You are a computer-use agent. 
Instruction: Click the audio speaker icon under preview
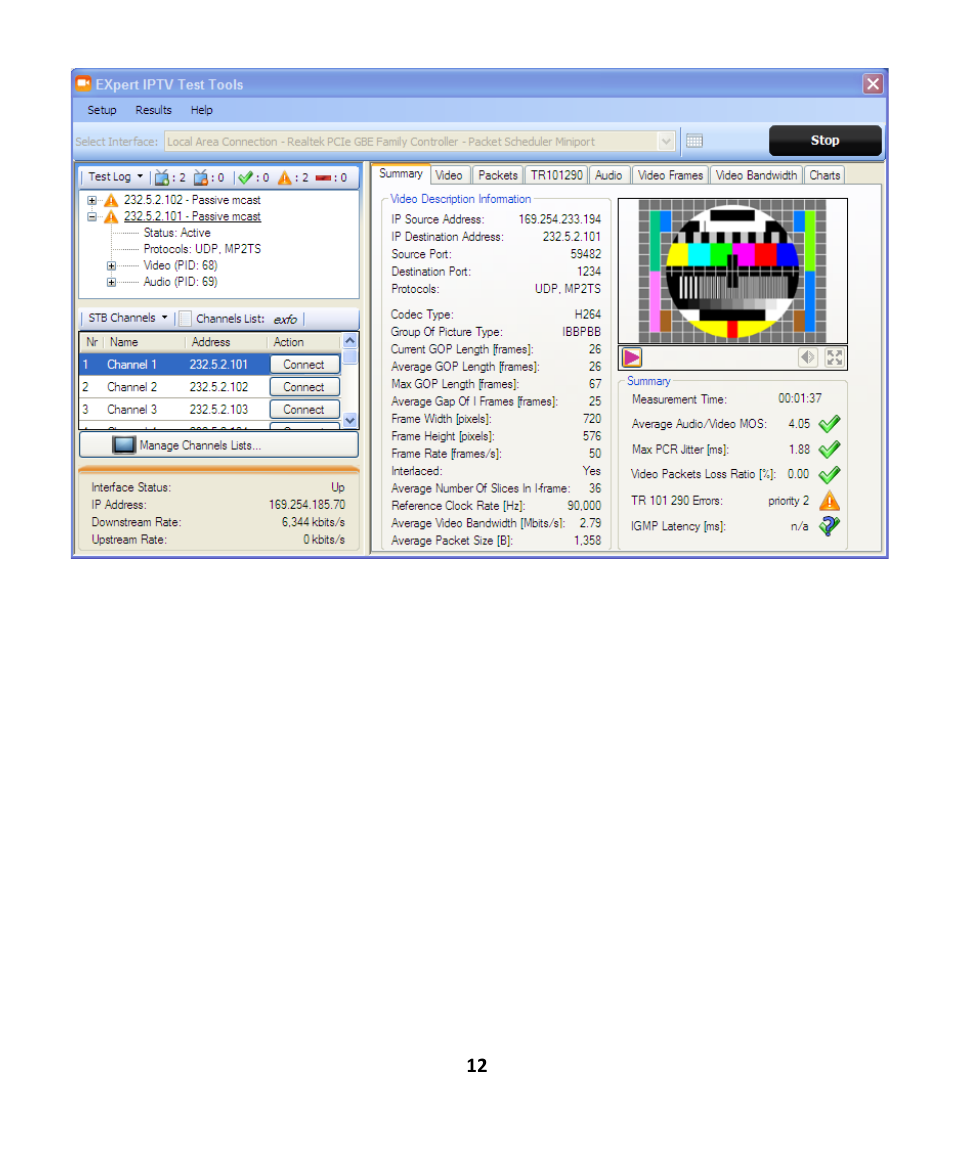coord(808,358)
